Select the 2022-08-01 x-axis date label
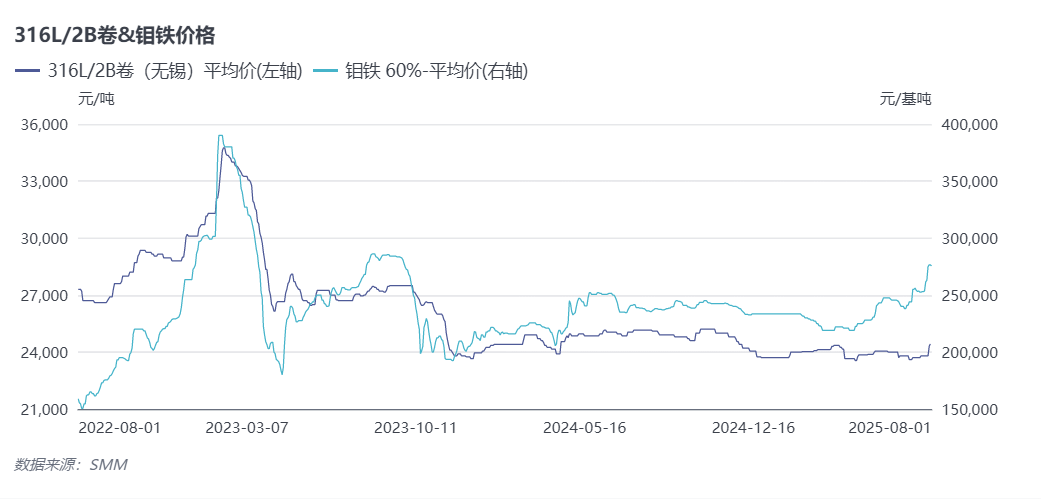Image resolution: width=1041 pixels, height=499 pixels. 119,427
